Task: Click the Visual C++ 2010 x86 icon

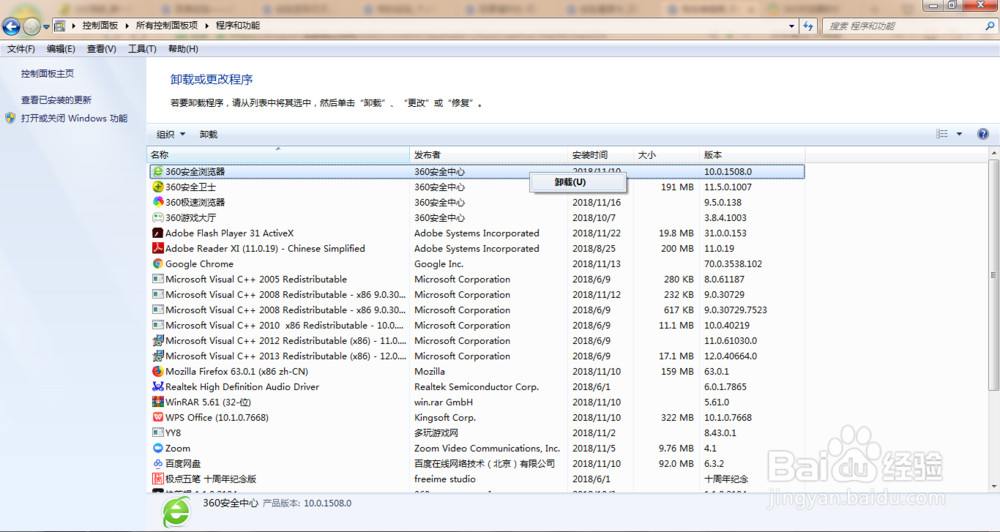Action: click(x=158, y=325)
